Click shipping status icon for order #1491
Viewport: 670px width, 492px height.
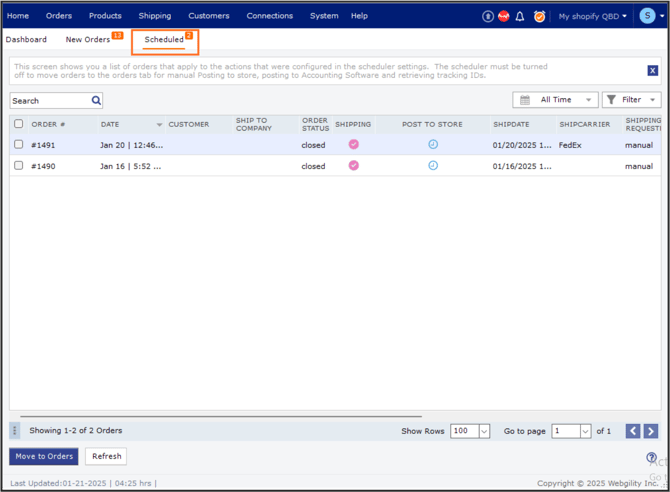[x=353, y=145]
